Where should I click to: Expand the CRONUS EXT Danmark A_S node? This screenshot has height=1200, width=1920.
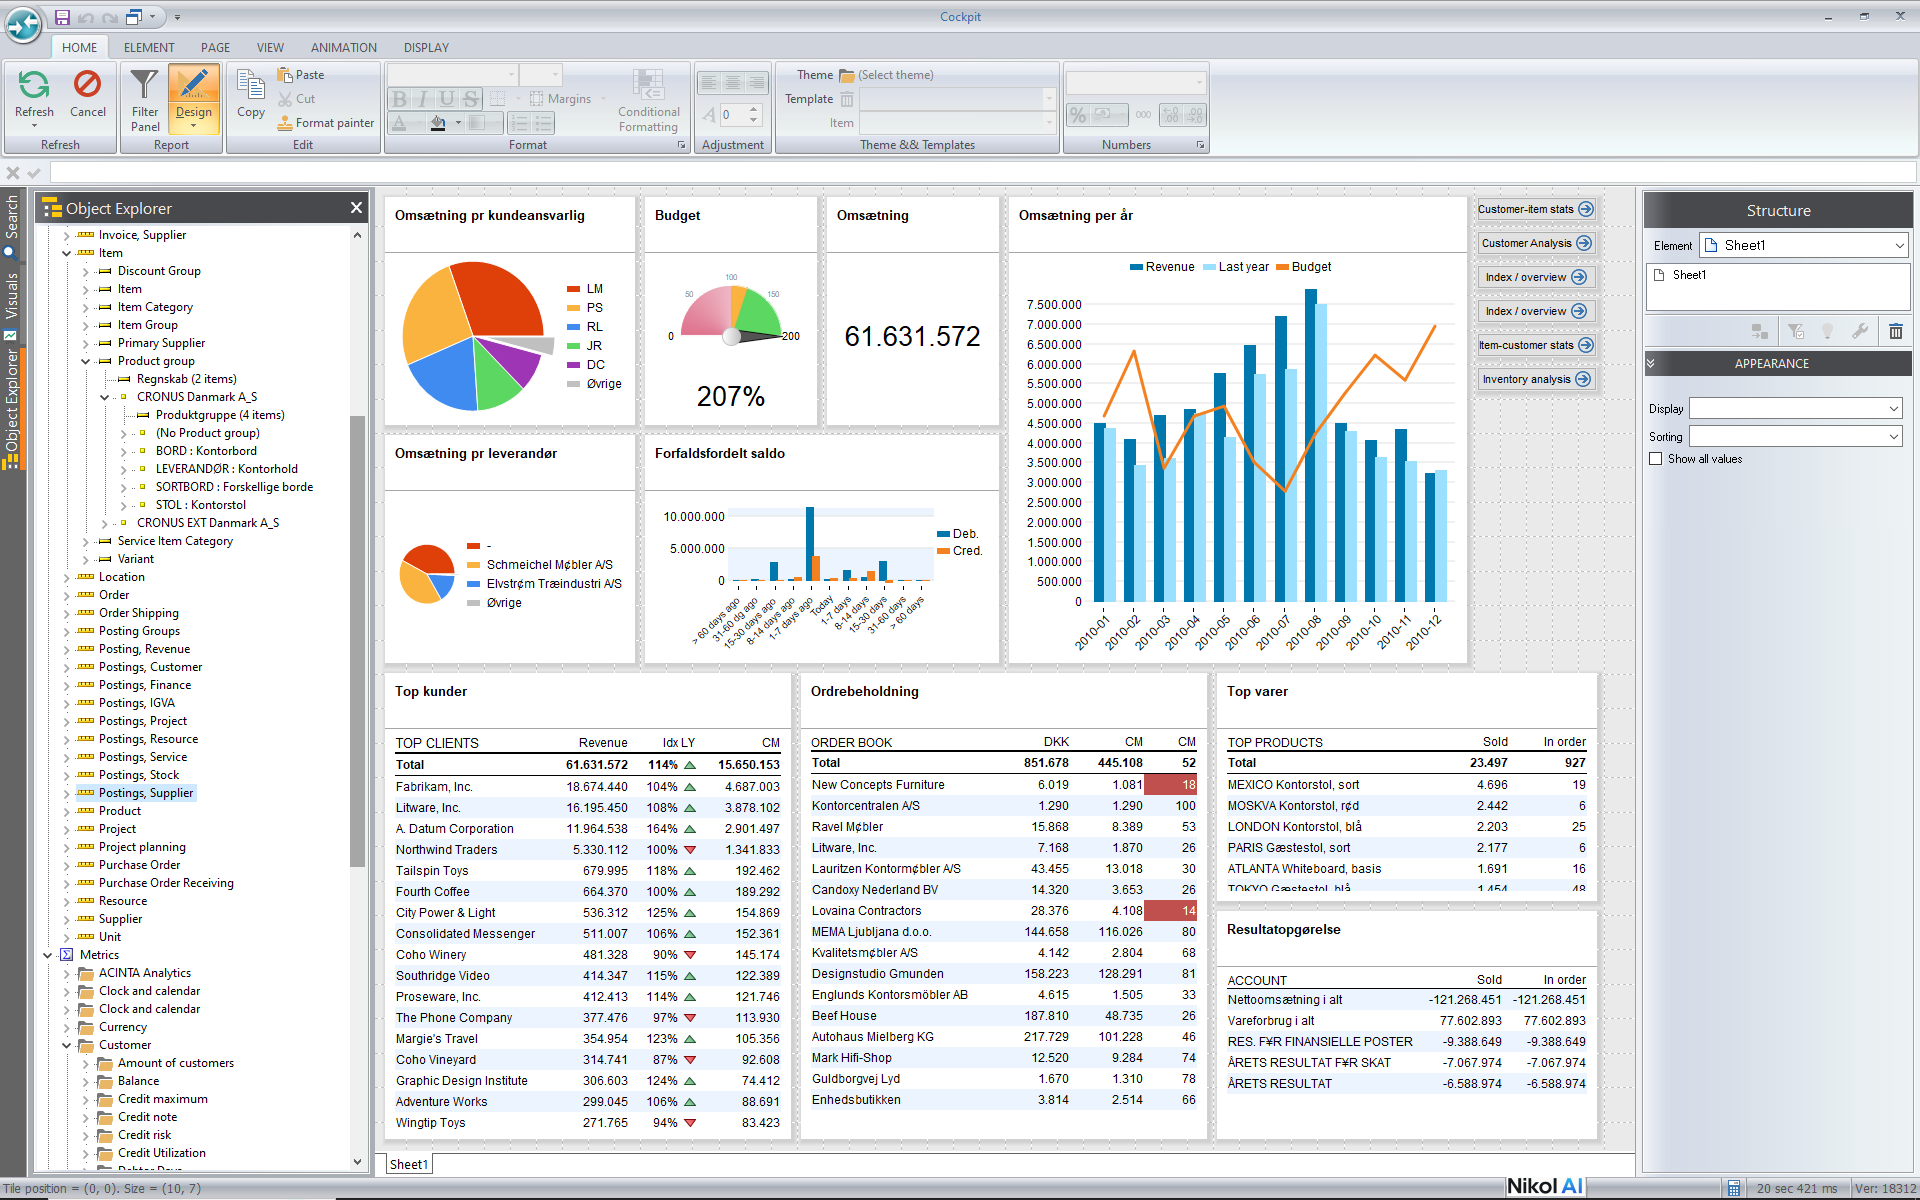tap(105, 523)
